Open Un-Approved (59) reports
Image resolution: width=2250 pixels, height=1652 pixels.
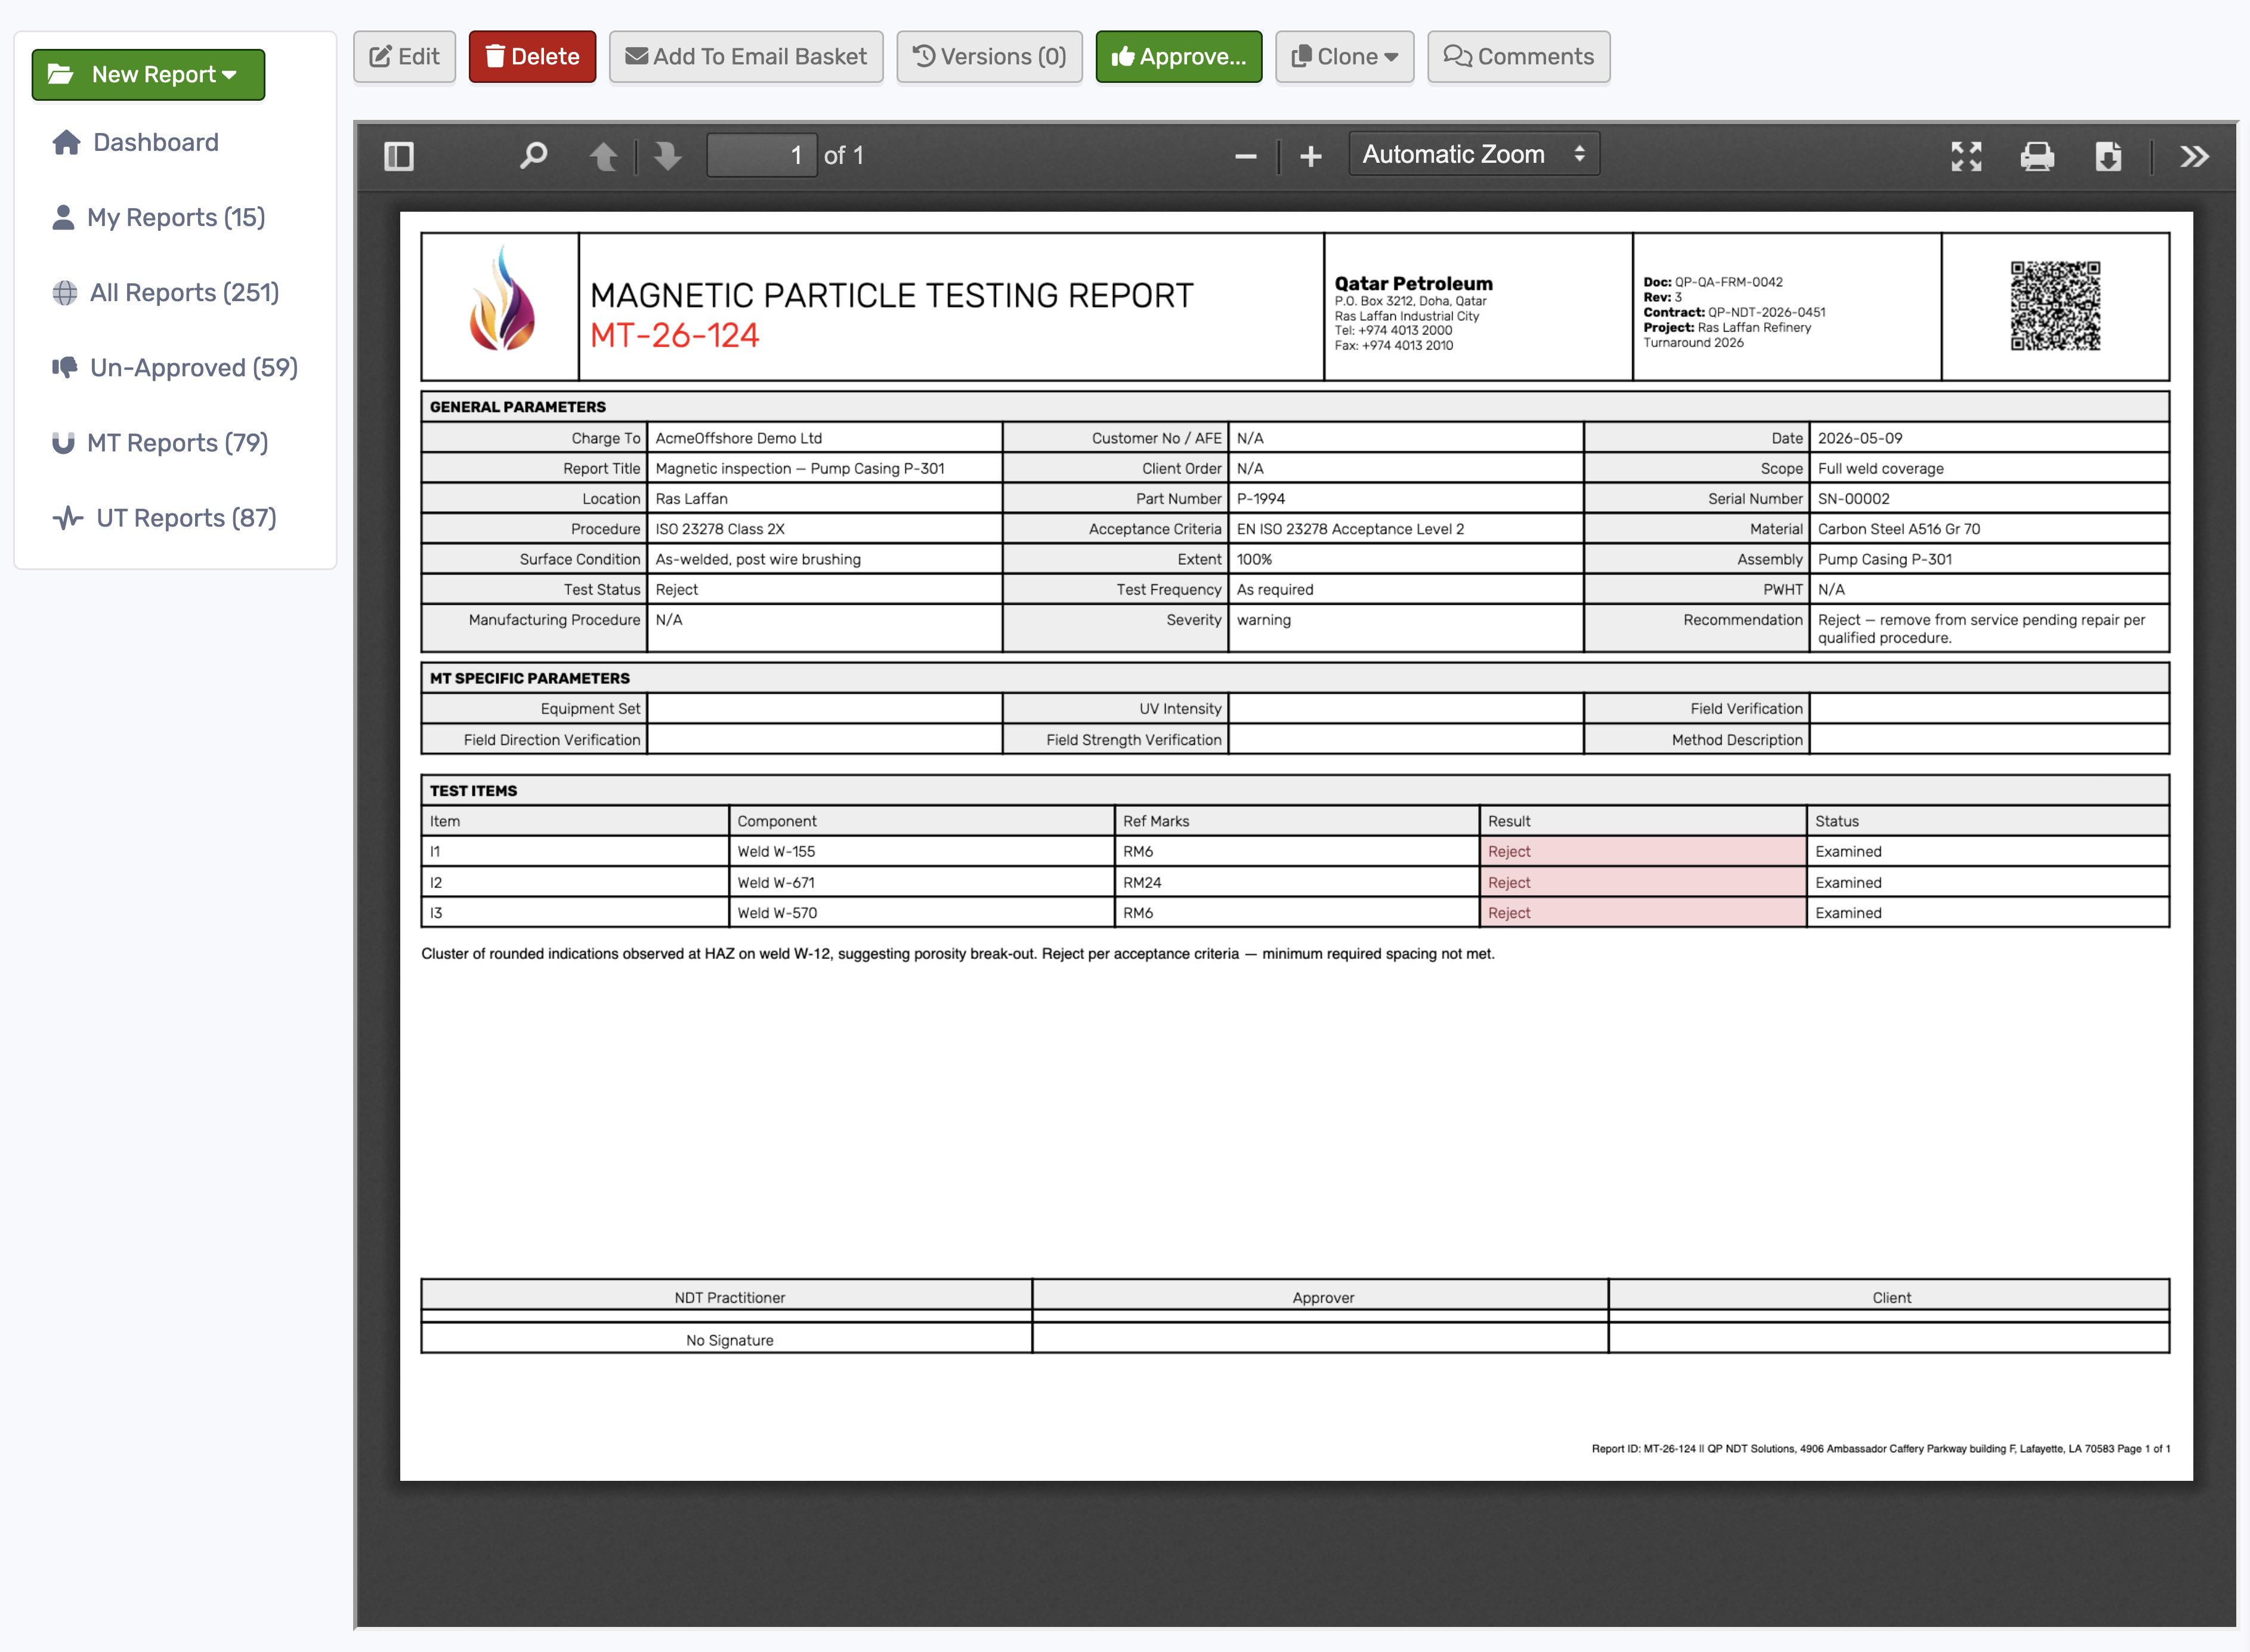(x=175, y=367)
